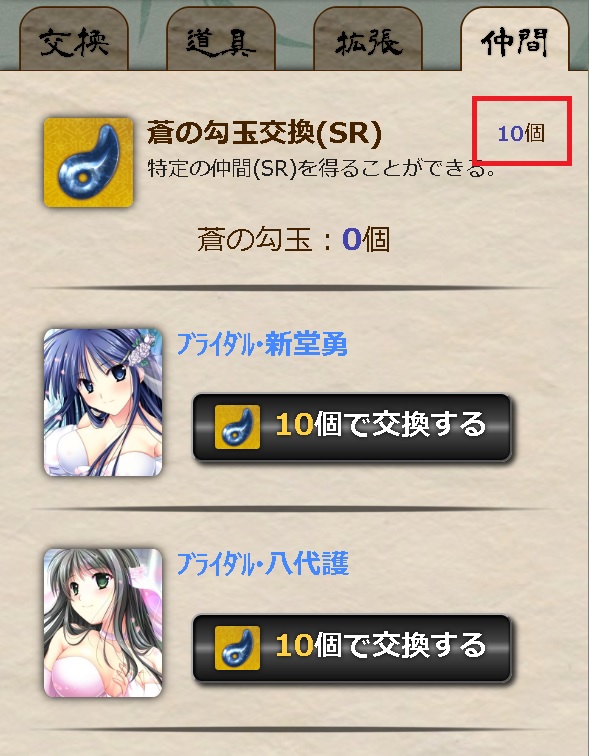Open ブライダル・八代護 character portrait
Viewport: 589px width, 756px height.
103,623
